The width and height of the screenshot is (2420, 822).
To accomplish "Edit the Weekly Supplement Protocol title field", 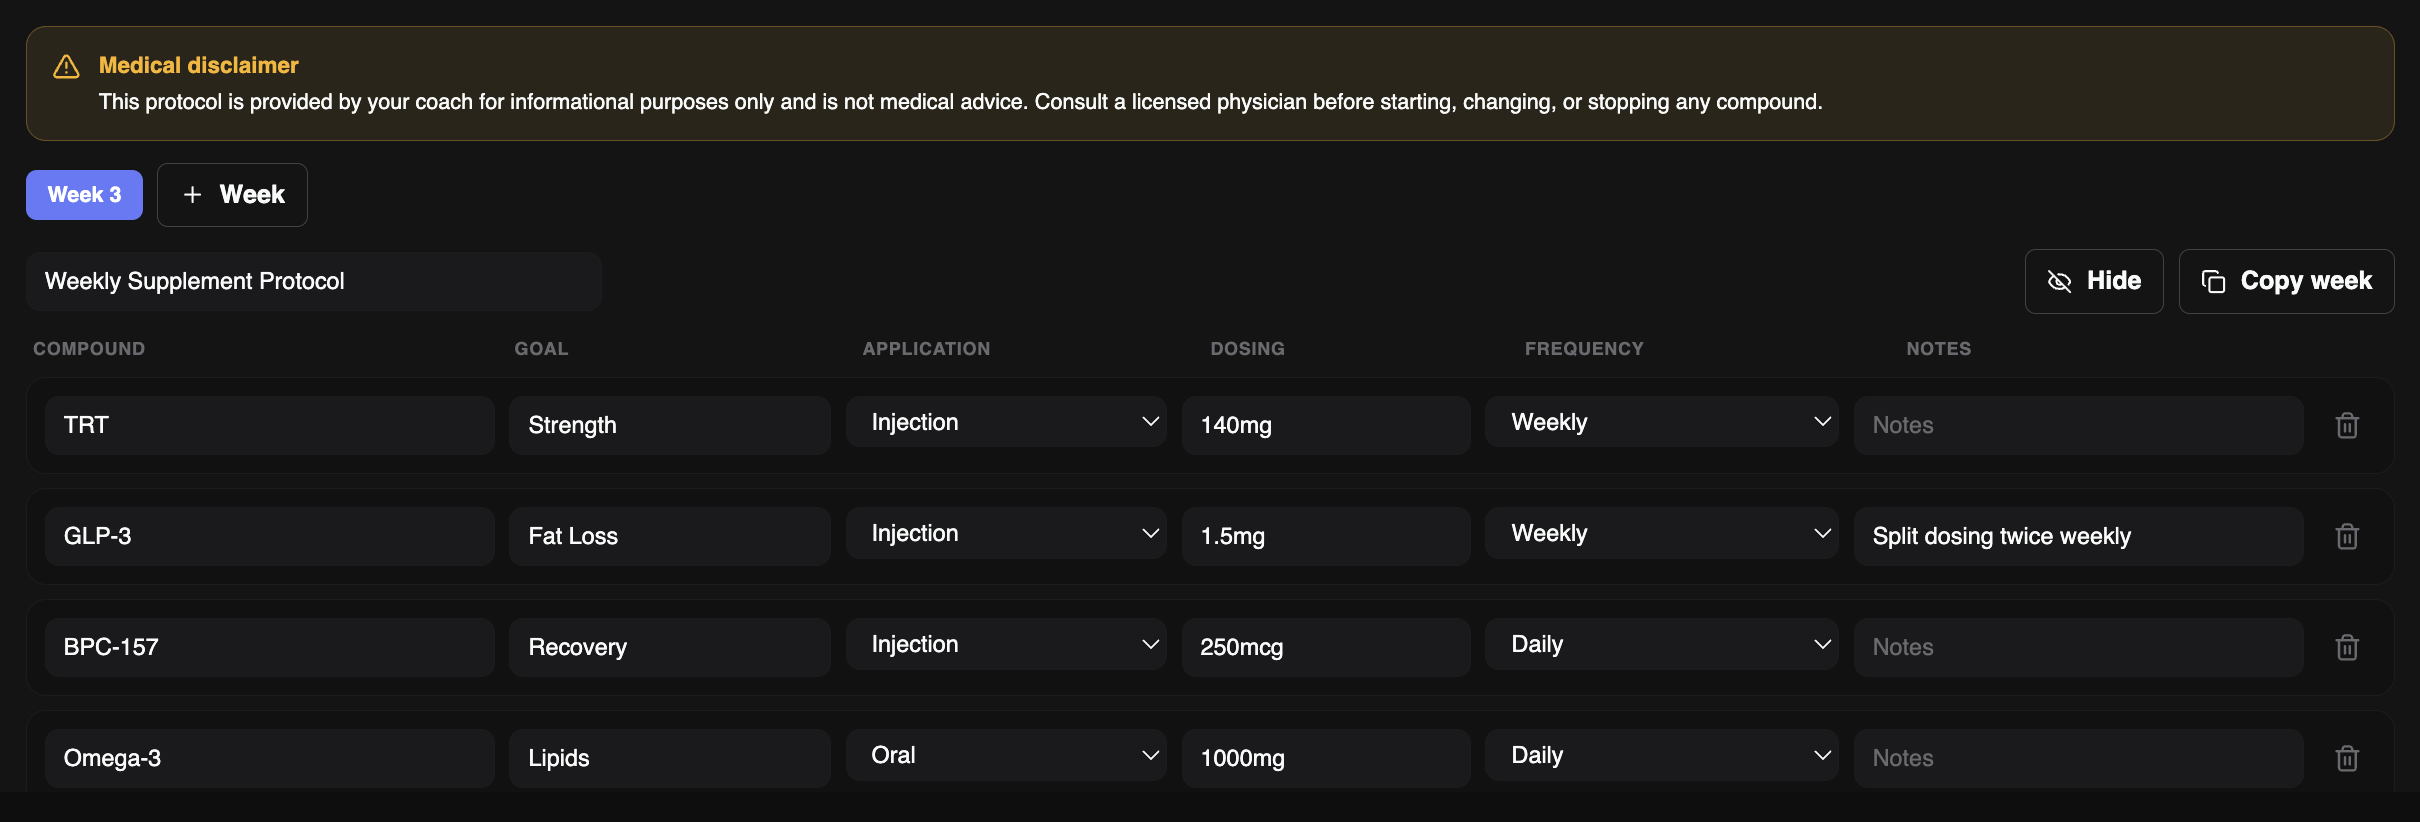I will 313,281.
